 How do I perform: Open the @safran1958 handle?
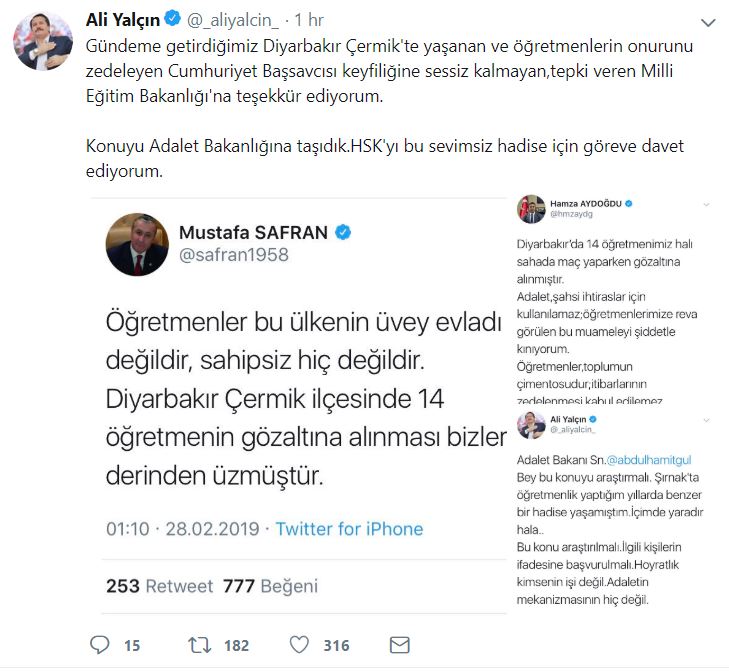(x=234, y=255)
